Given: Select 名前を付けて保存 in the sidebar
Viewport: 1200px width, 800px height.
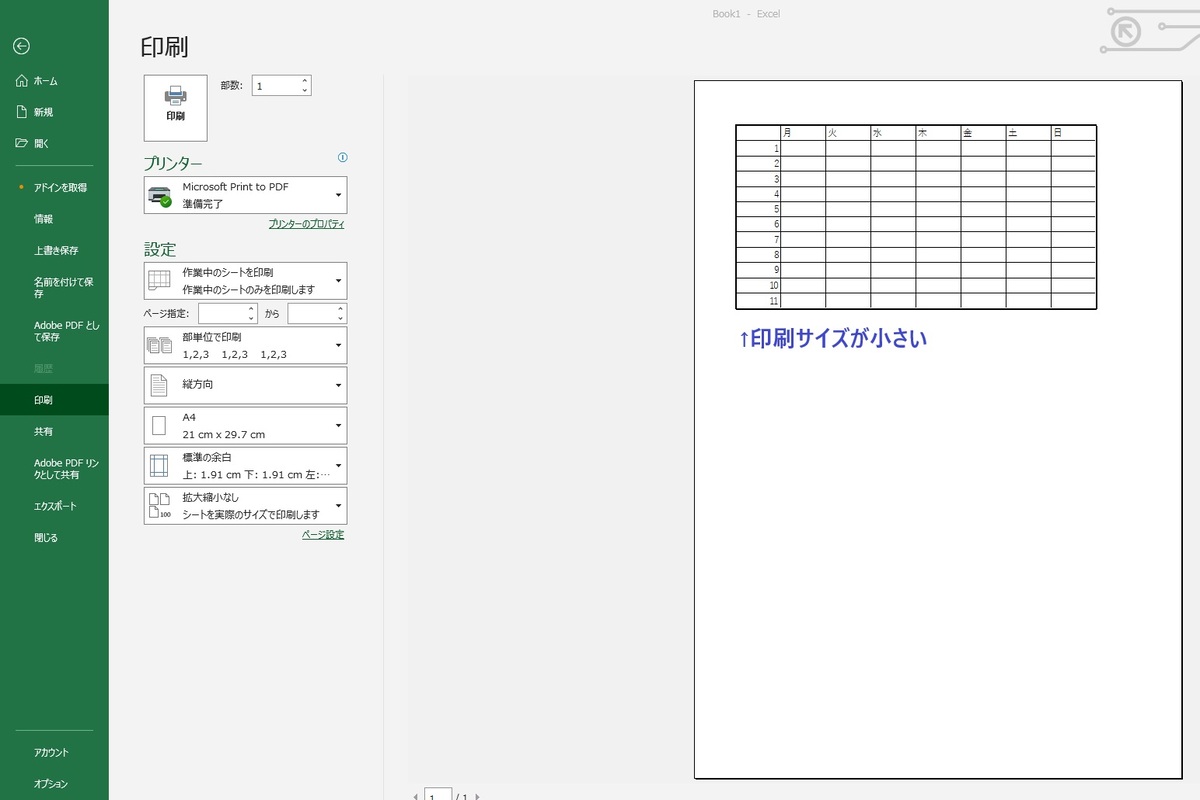Looking at the screenshot, I should click(64, 288).
